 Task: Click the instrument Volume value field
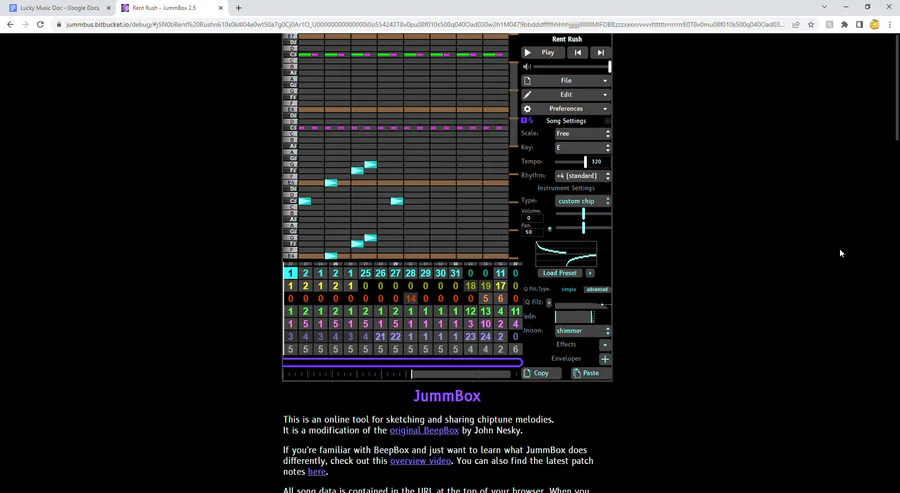coord(531,218)
